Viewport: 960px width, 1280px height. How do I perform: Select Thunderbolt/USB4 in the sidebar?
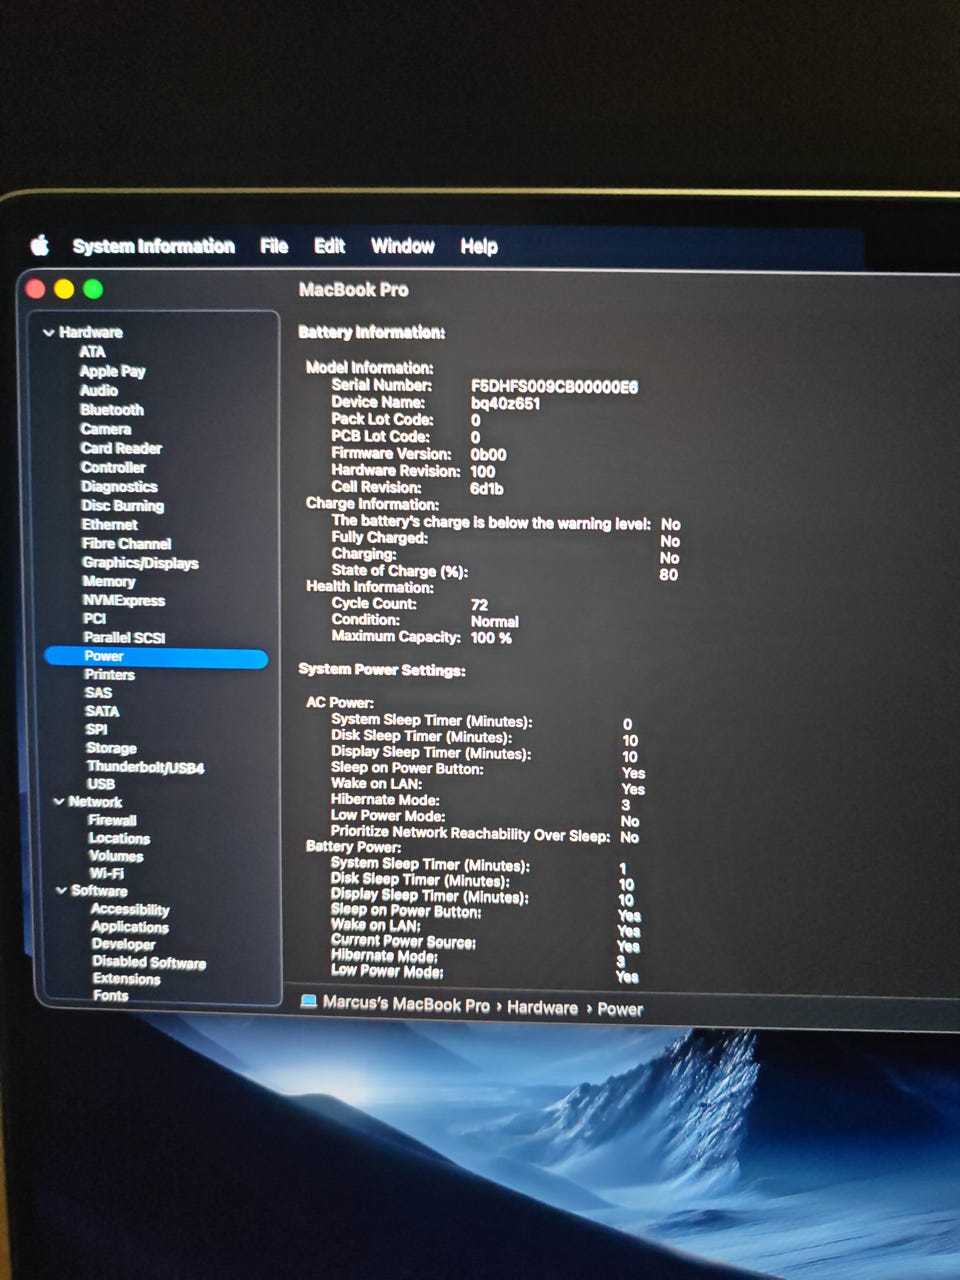[x=145, y=767]
